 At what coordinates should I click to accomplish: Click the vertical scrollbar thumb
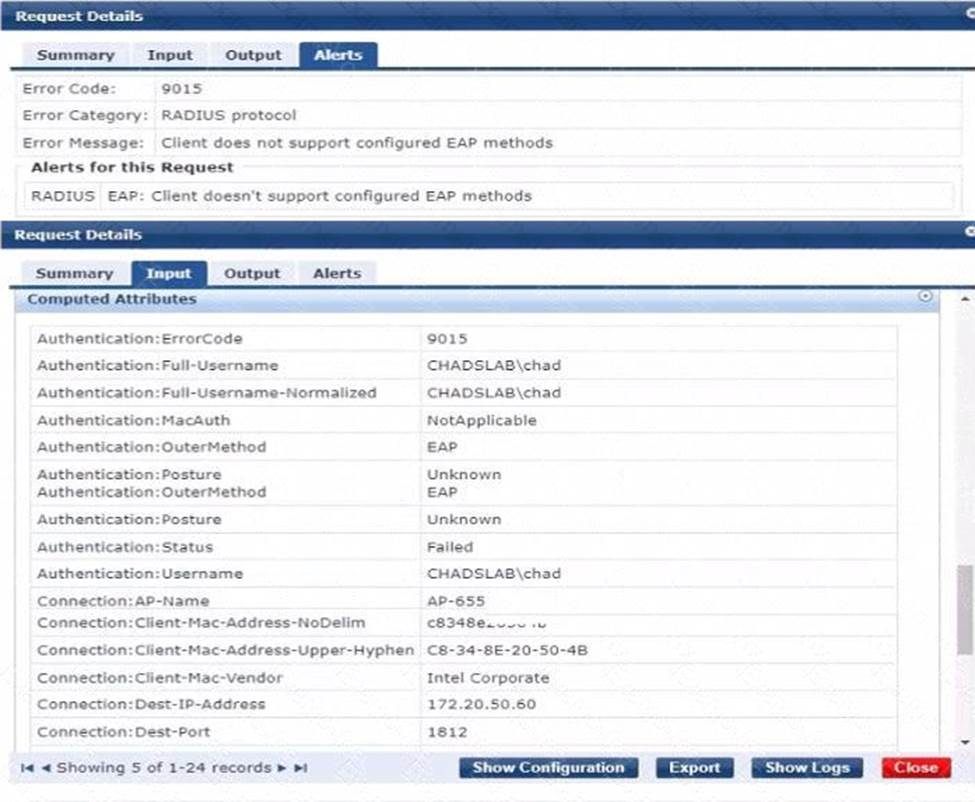pos(965,610)
